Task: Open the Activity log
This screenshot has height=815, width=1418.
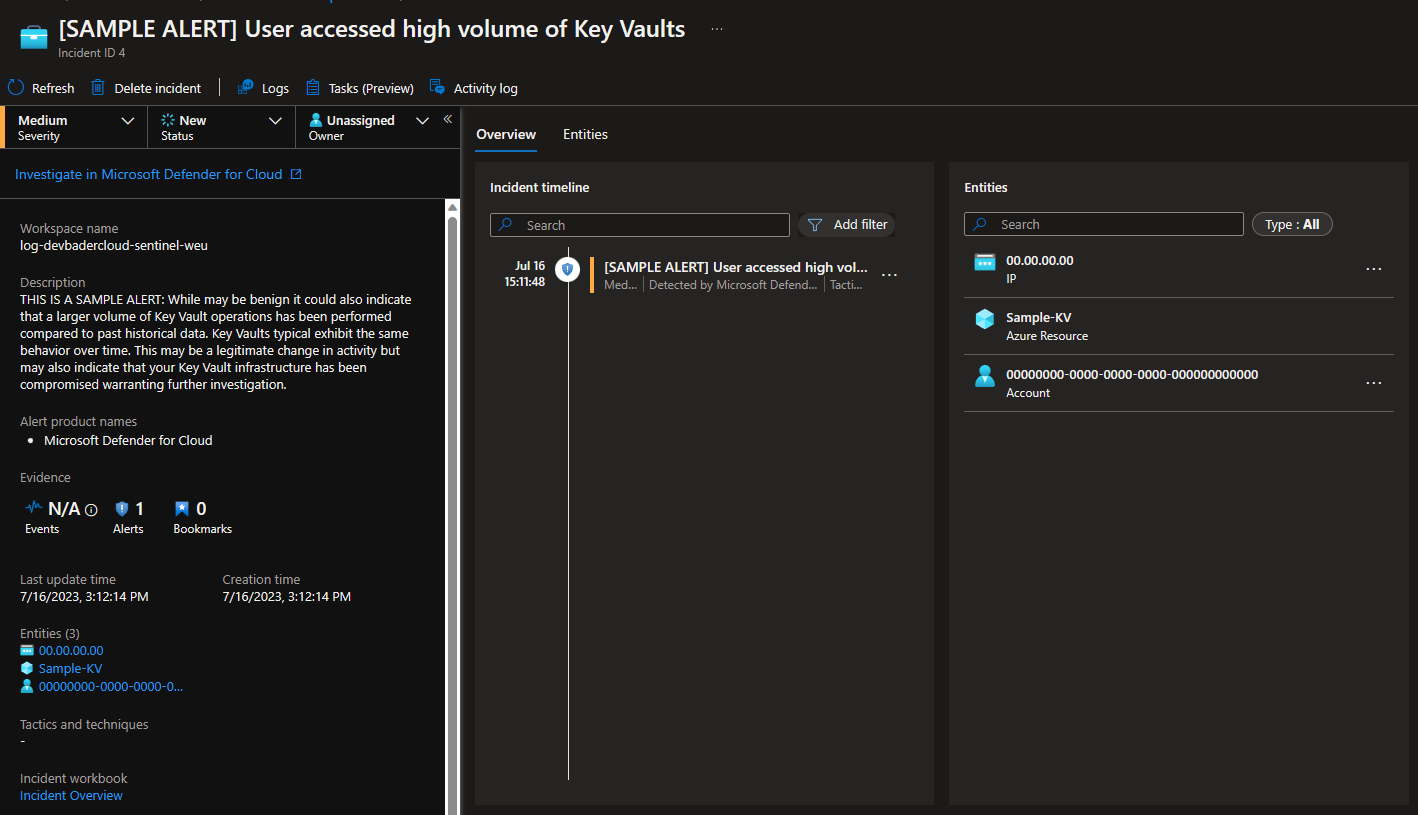Action: coord(474,88)
